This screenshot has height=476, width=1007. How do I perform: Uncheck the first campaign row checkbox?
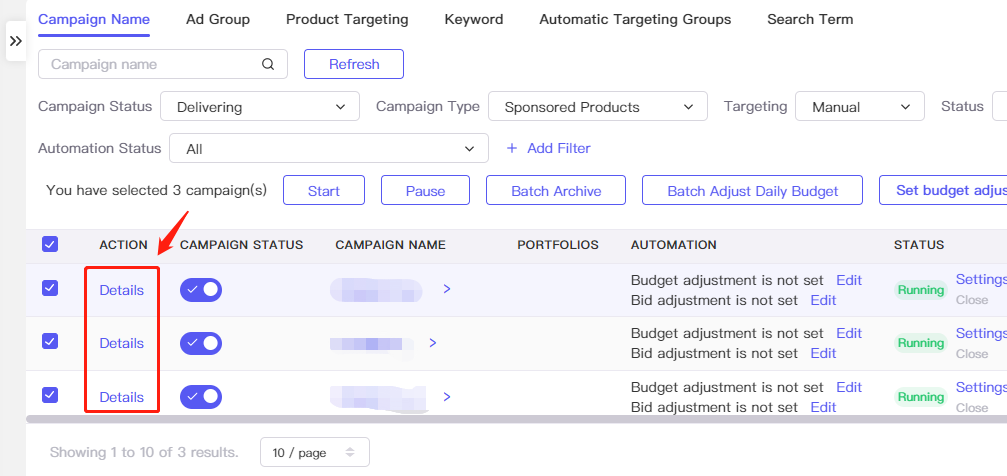click(49, 288)
